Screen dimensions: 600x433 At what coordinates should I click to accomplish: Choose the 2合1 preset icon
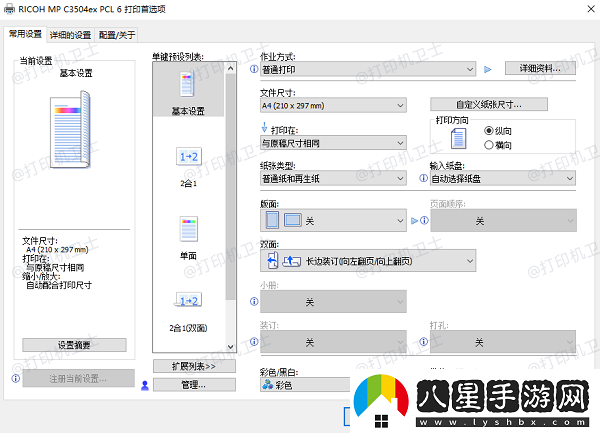point(189,156)
